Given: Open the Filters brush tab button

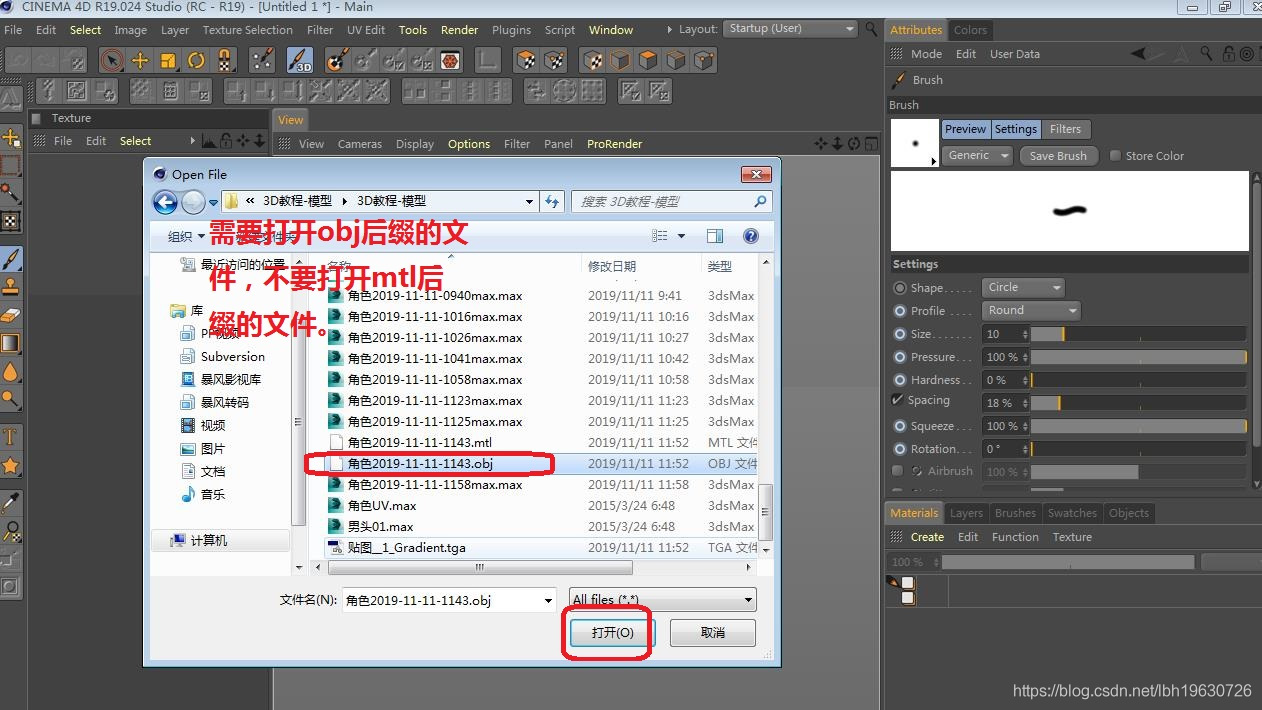Looking at the screenshot, I should click(1065, 129).
